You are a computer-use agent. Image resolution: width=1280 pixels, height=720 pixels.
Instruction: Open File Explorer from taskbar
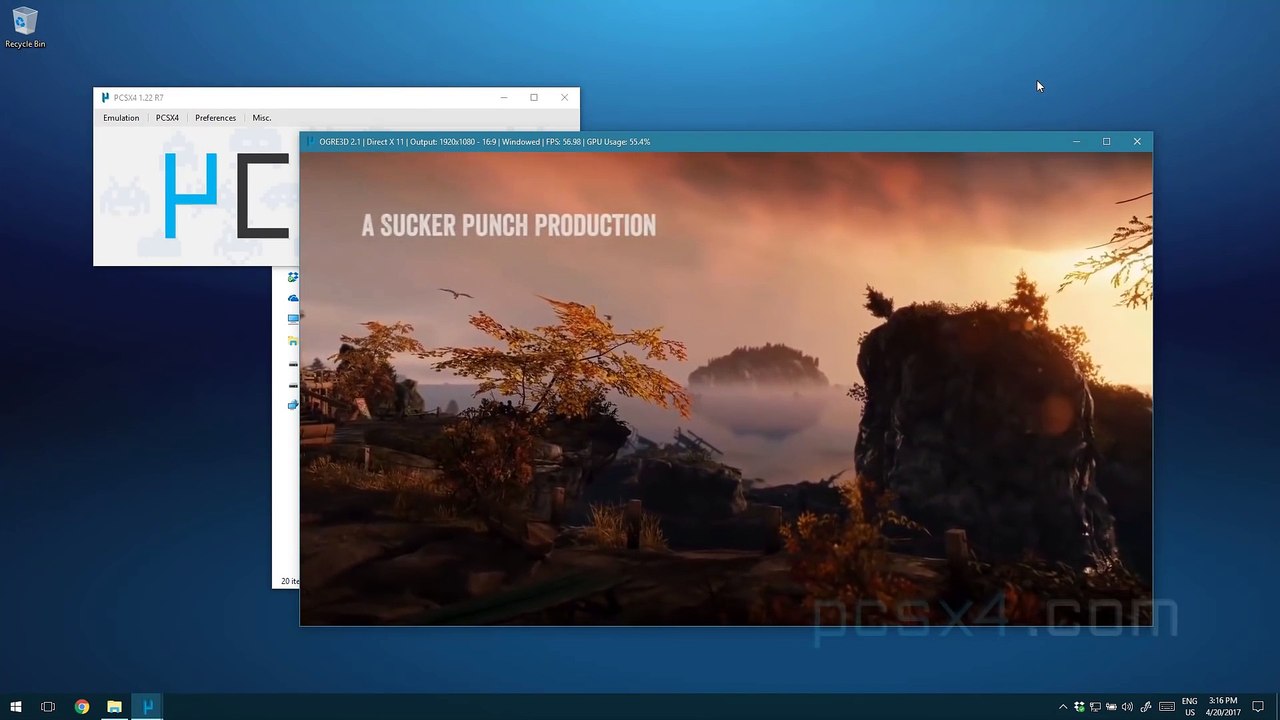pos(114,707)
